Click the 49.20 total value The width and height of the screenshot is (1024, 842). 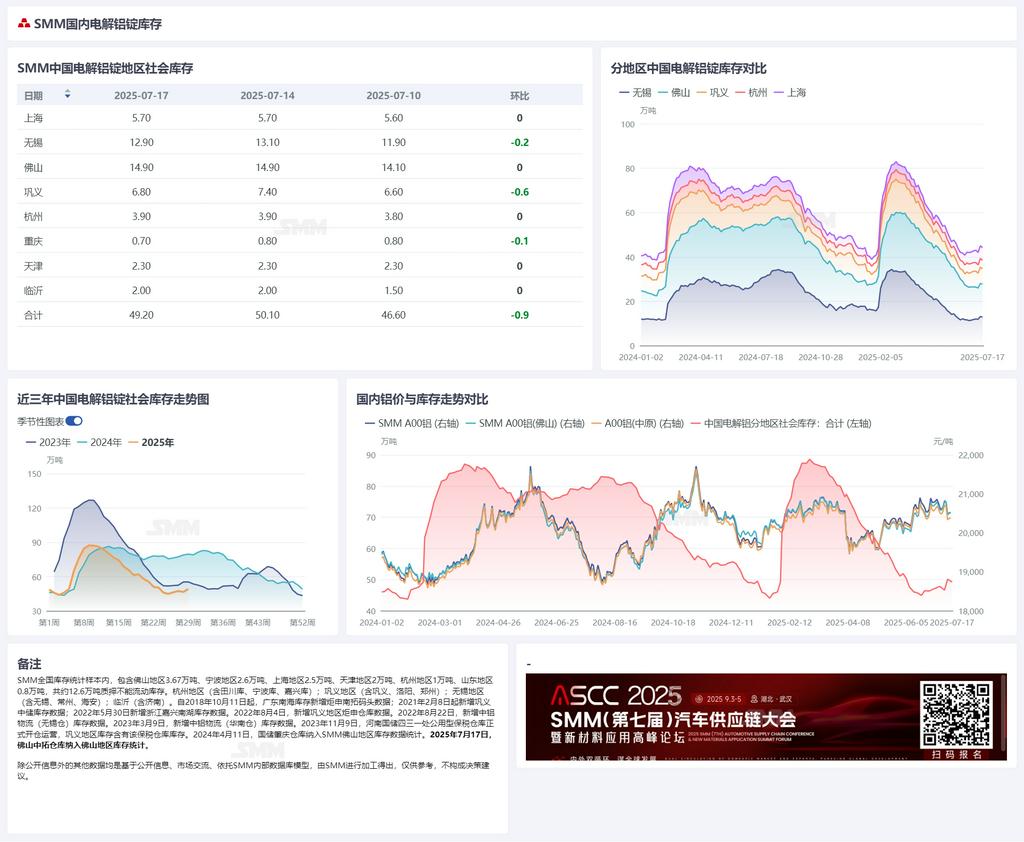click(141, 315)
